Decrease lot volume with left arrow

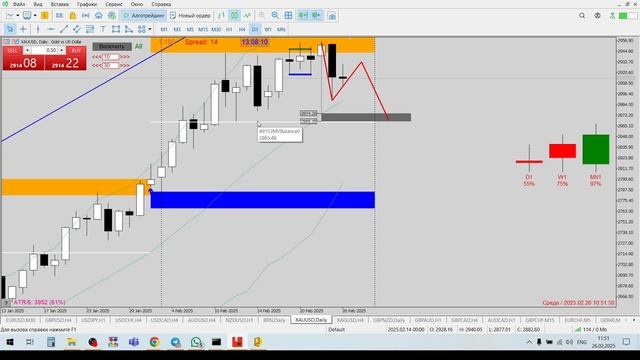click(x=27, y=50)
